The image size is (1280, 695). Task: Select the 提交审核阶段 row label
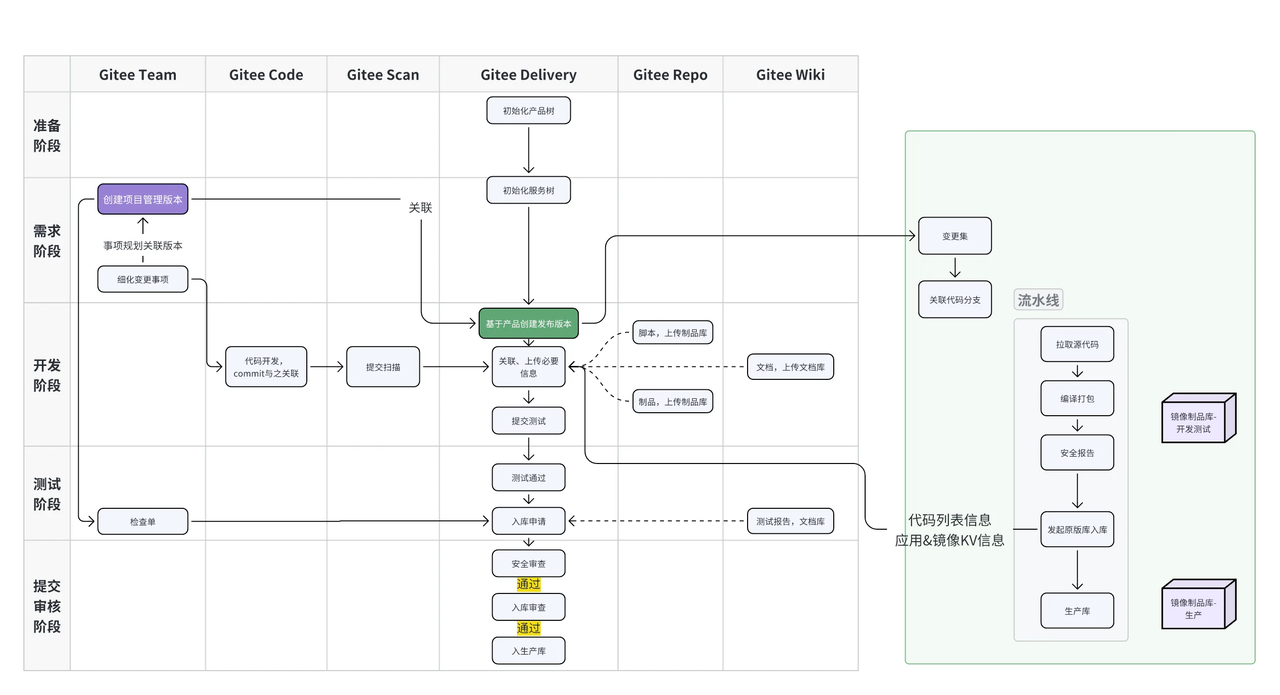[47, 606]
